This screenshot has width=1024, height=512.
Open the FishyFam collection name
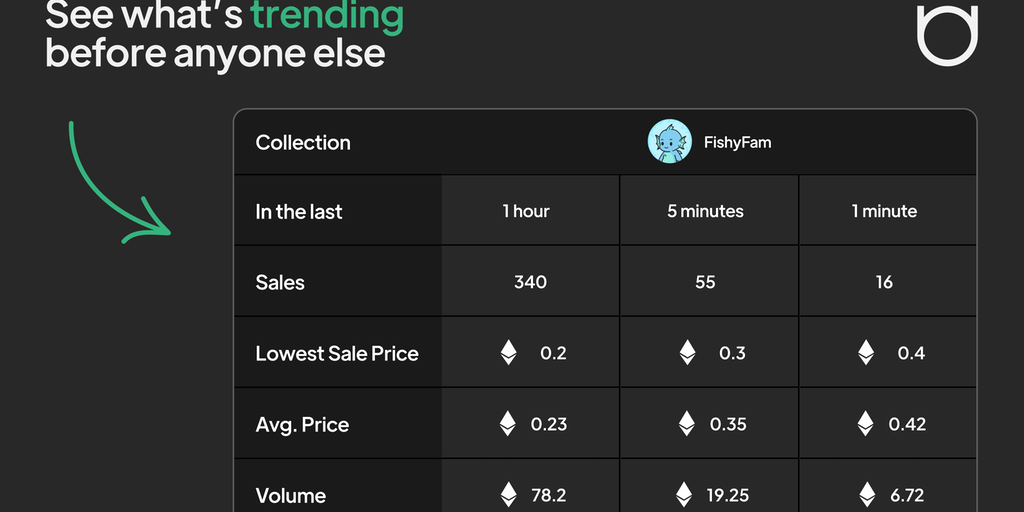pyautogui.click(x=737, y=143)
